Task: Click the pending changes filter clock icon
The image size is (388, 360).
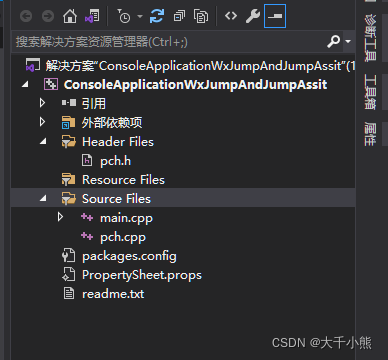Action: 124,16
